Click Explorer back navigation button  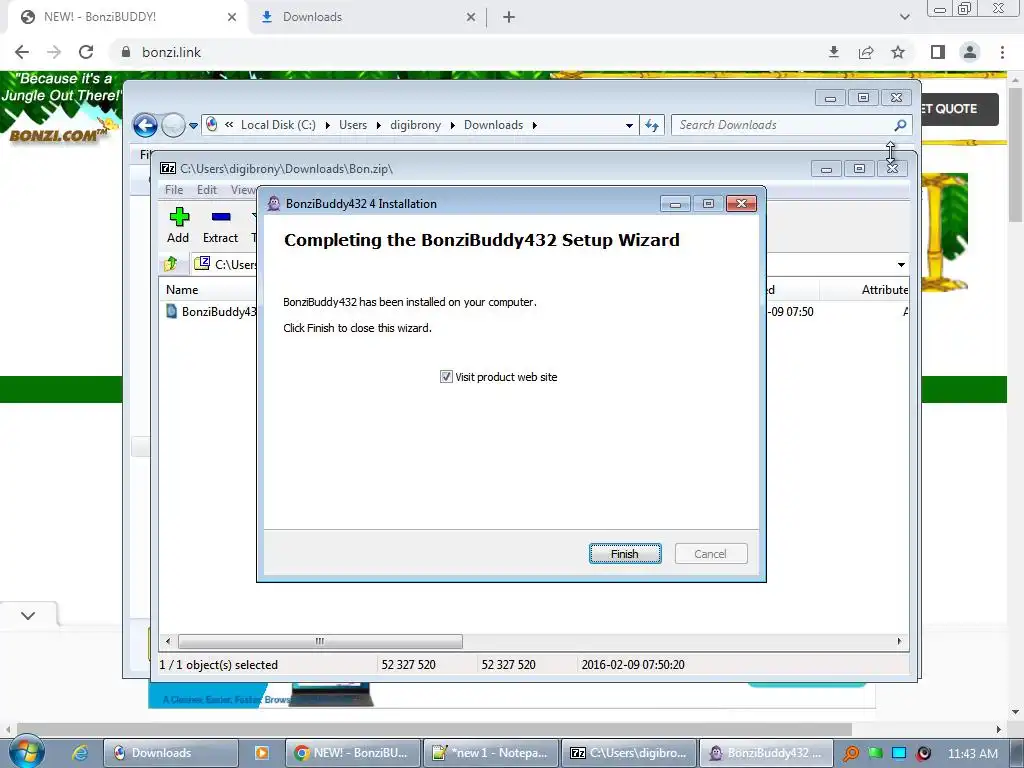(145, 125)
